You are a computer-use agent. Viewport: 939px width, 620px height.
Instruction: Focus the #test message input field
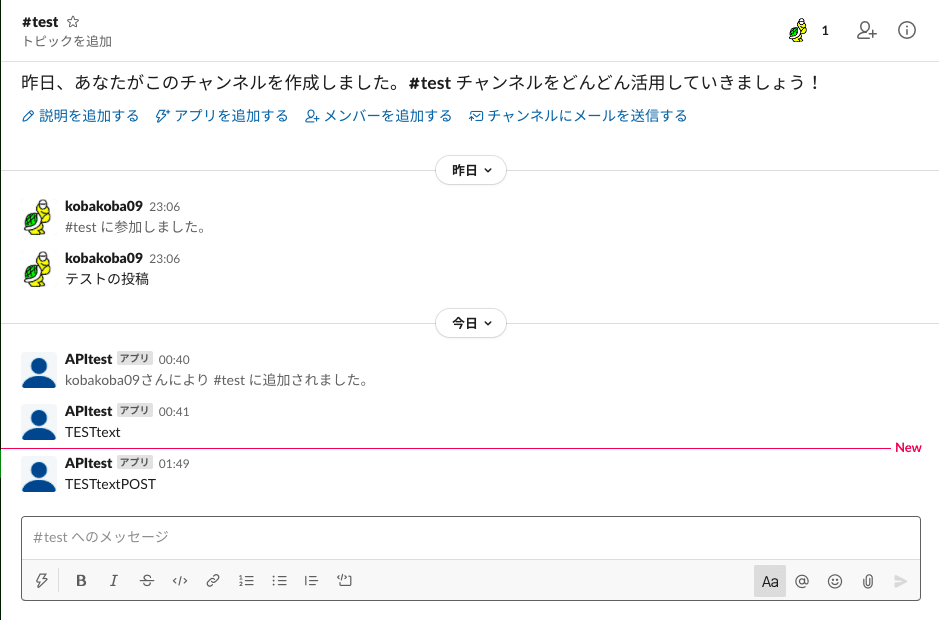[470, 537]
